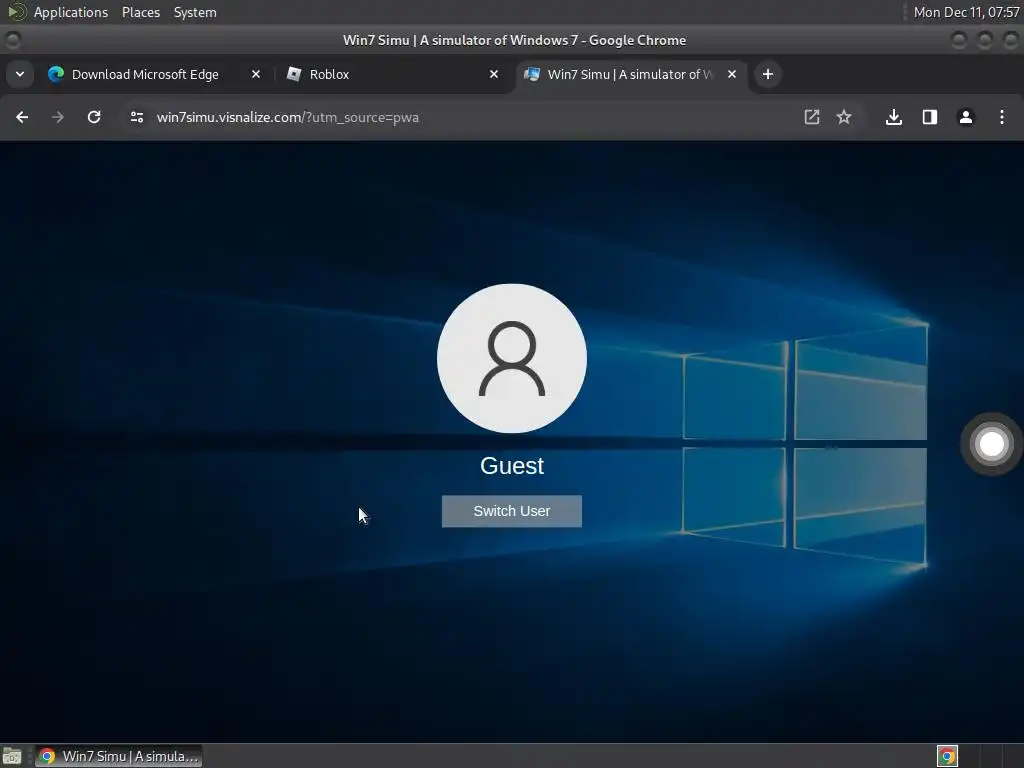The image size is (1024, 768).
Task: Close the Win7 Simu tab
Action: 732,74
